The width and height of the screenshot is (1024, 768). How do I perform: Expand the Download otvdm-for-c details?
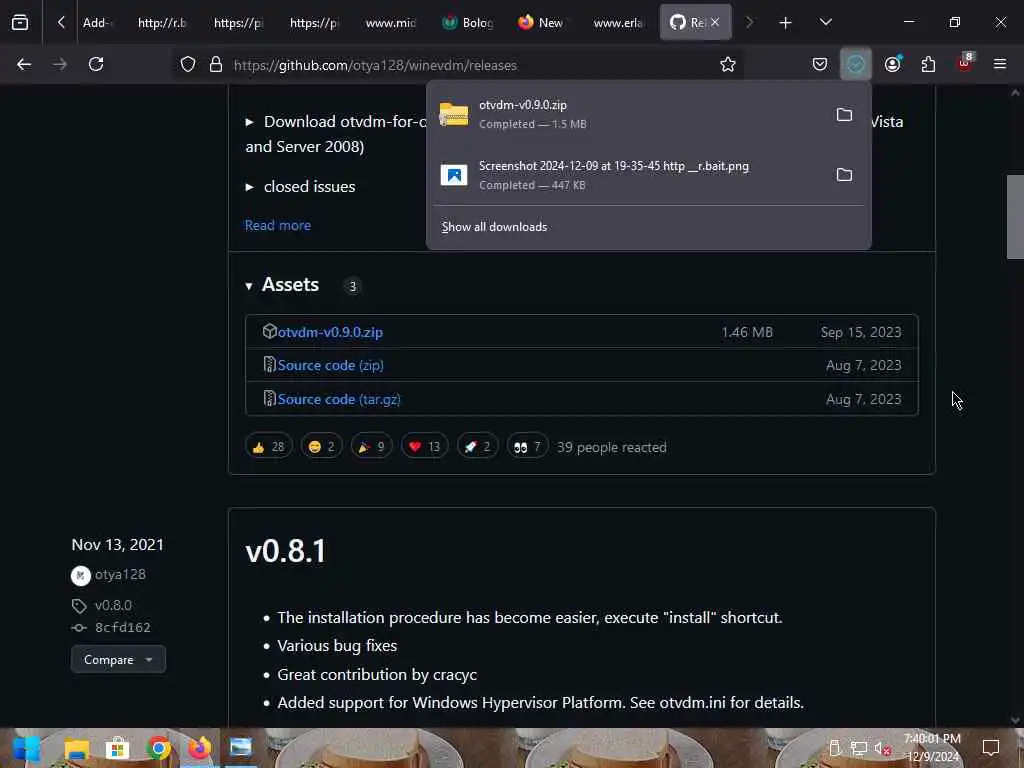[249, 122]
